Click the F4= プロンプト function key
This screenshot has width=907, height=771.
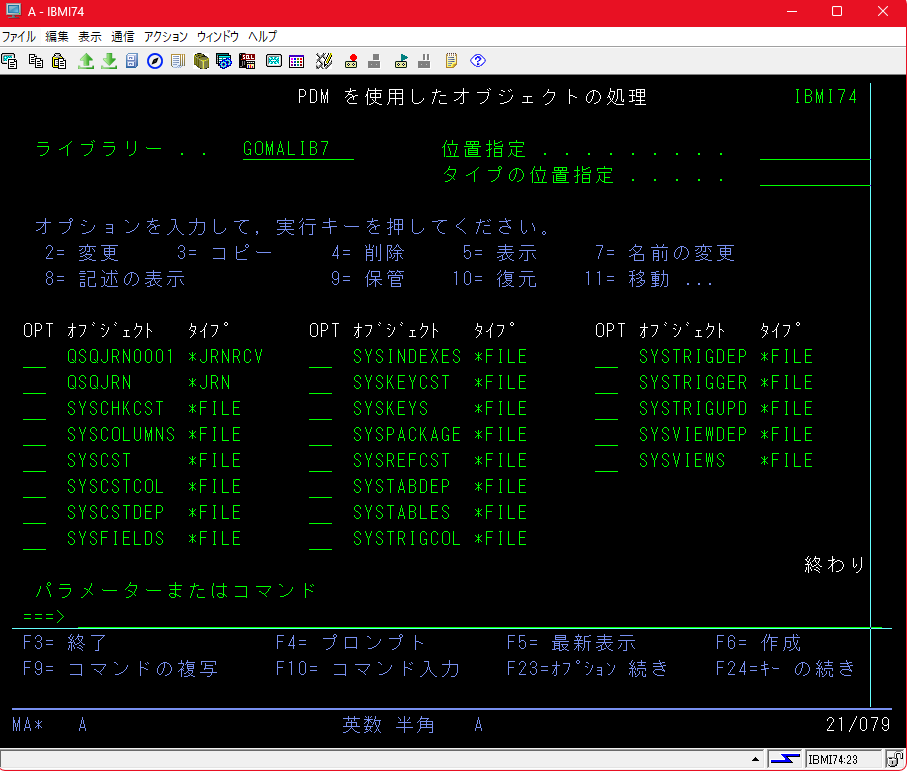[x=351, y=643]
